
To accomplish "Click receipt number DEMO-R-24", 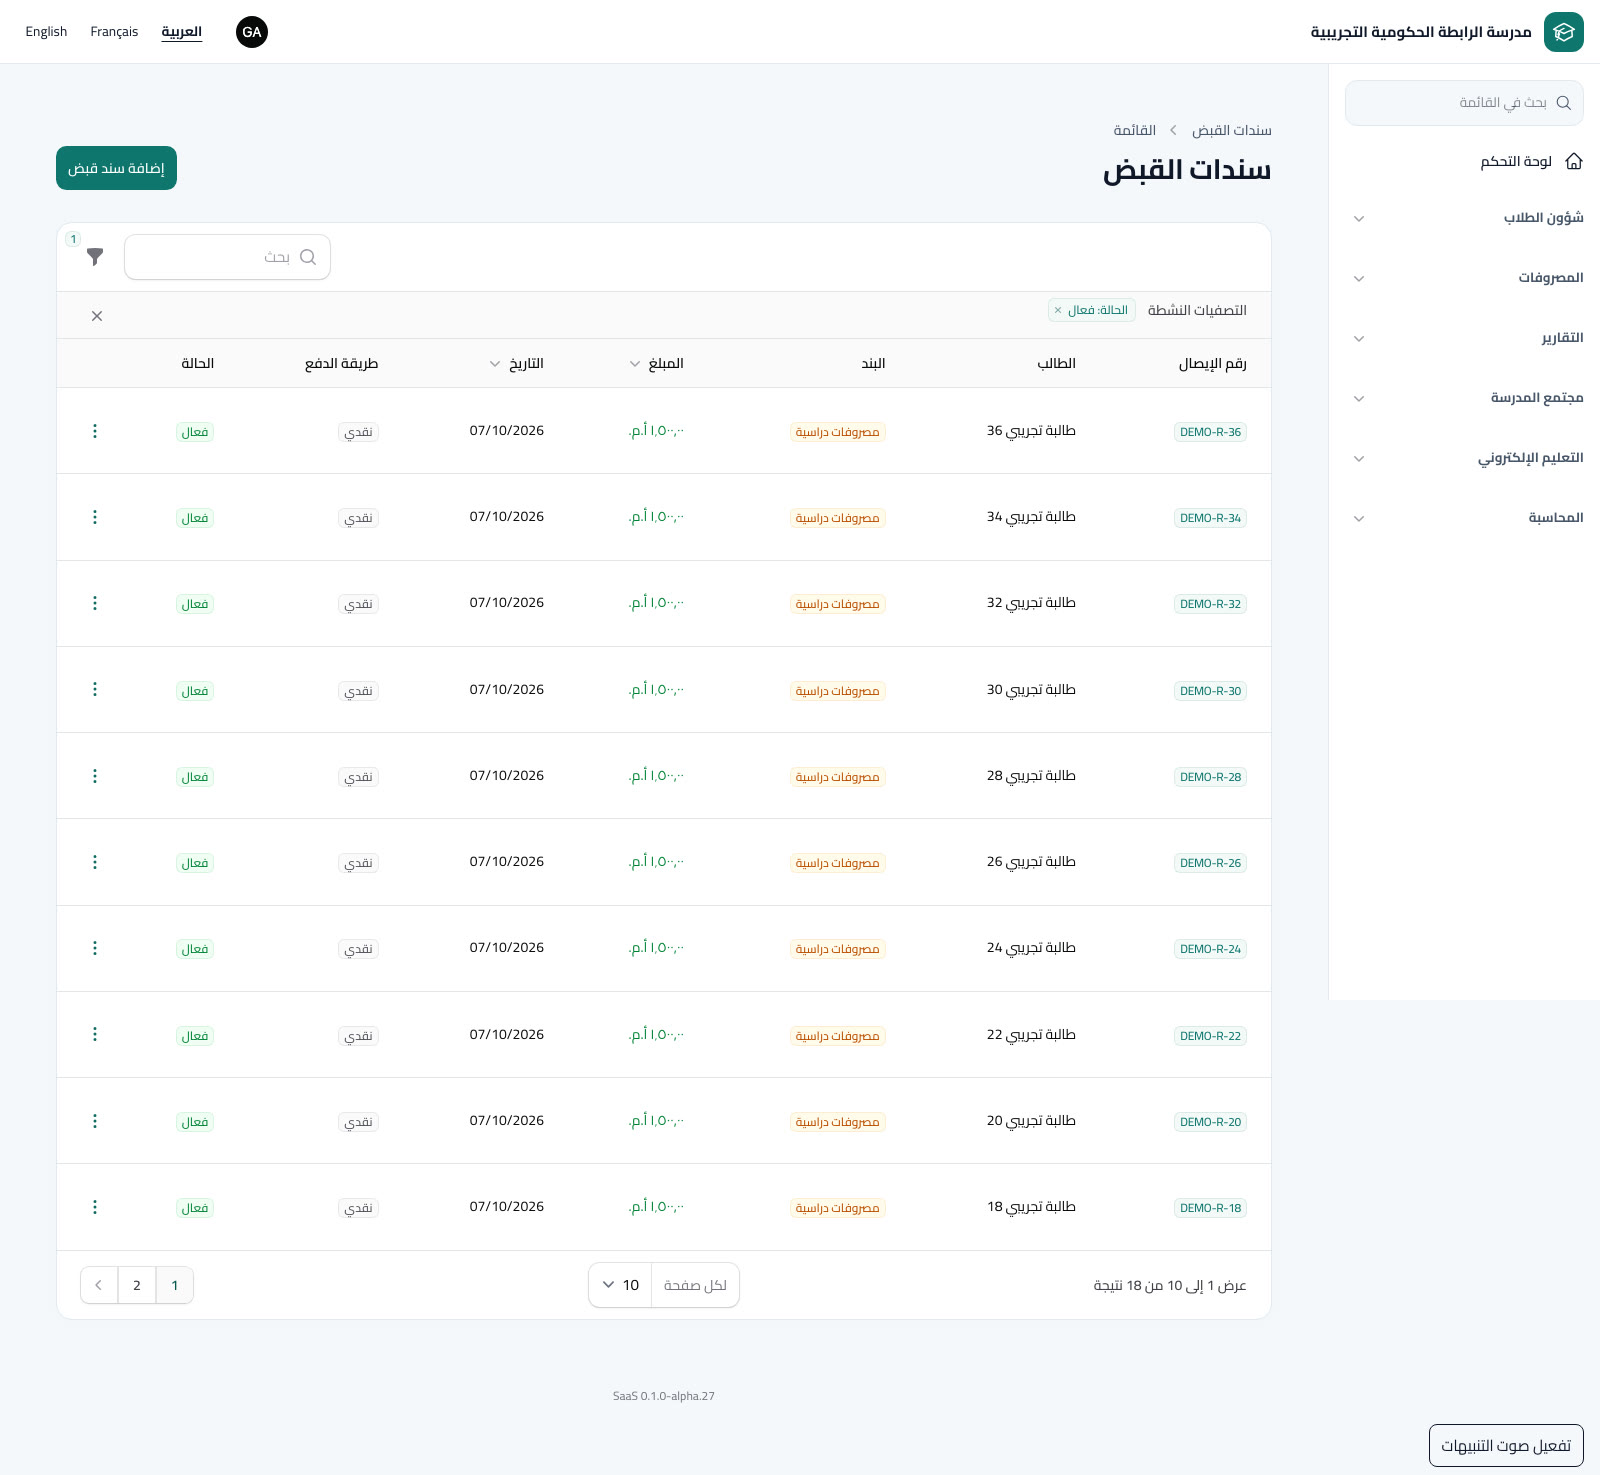I will pyautogui.click(x=1210, y=949).
